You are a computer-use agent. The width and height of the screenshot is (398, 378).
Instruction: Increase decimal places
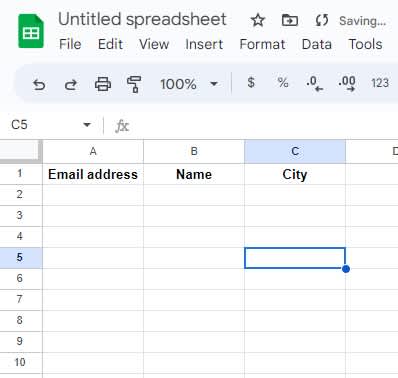[x=347, y=84]
